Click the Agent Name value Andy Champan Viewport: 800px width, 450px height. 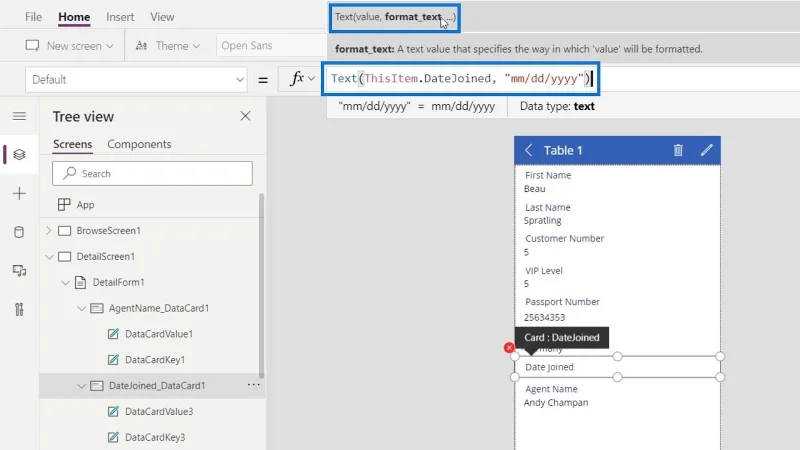556,403
